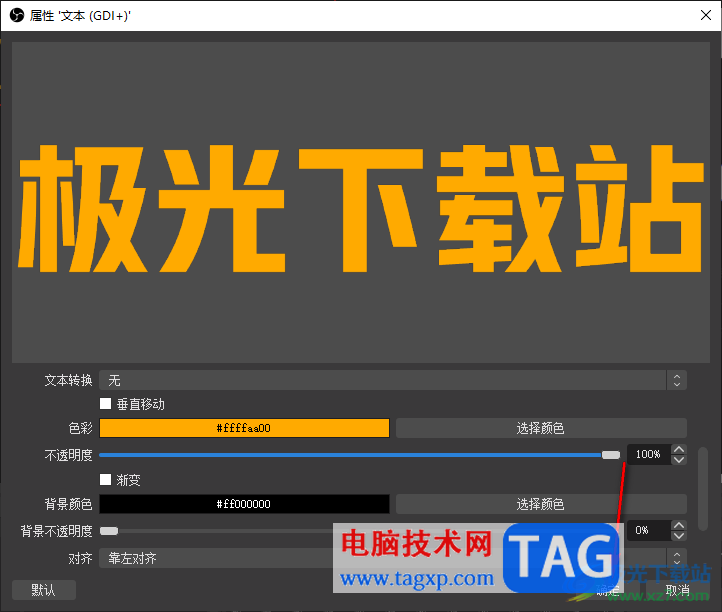This screenshot has height=612, width=722.
Task: Click the properties panel vertical scrollbar
Action: click(x=702, y=489)
